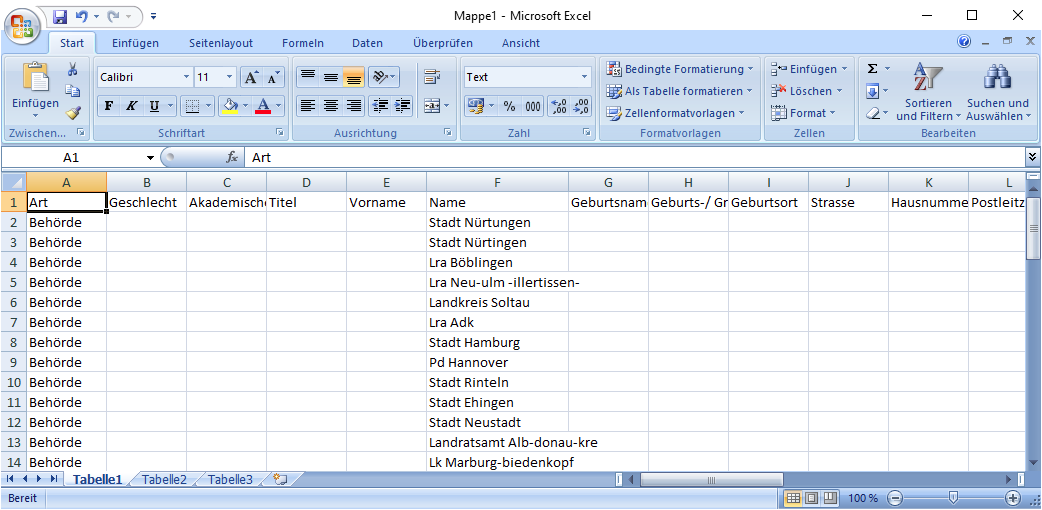Image resolution: width=1042 pixels, height=510 pixels.
Task: Click the AutoSum sigma icon
Action: [x=873, y=69]
